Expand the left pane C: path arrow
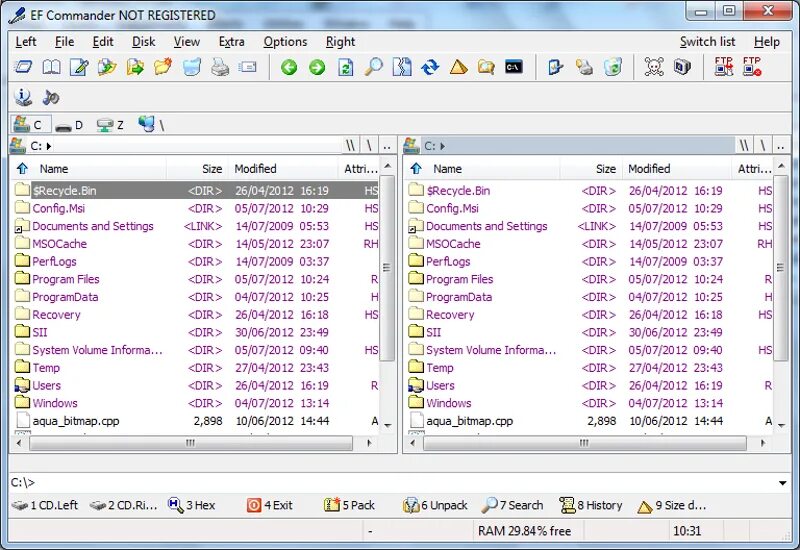This screenshot has width=800, height=550. (x=49, y=146)
